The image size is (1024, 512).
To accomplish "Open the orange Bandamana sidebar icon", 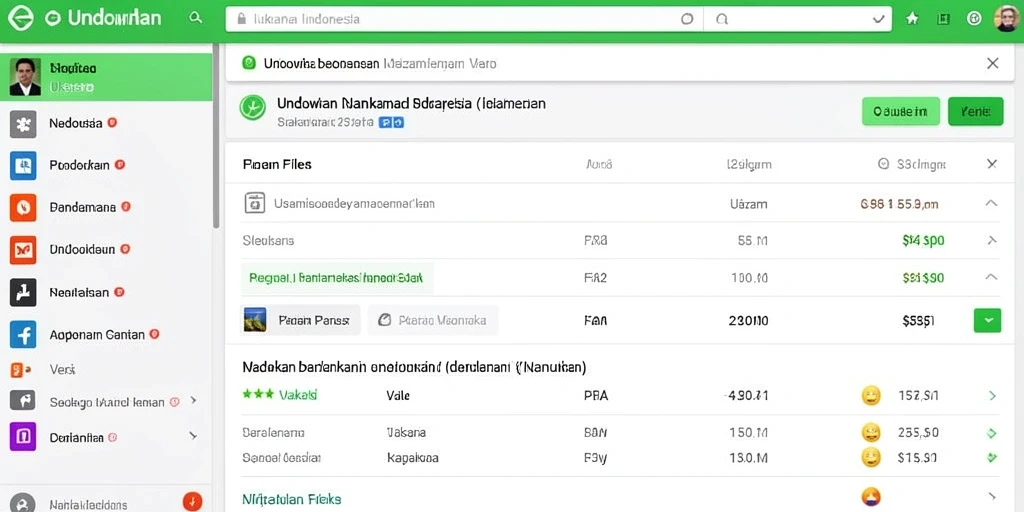I will pos(23,208).
